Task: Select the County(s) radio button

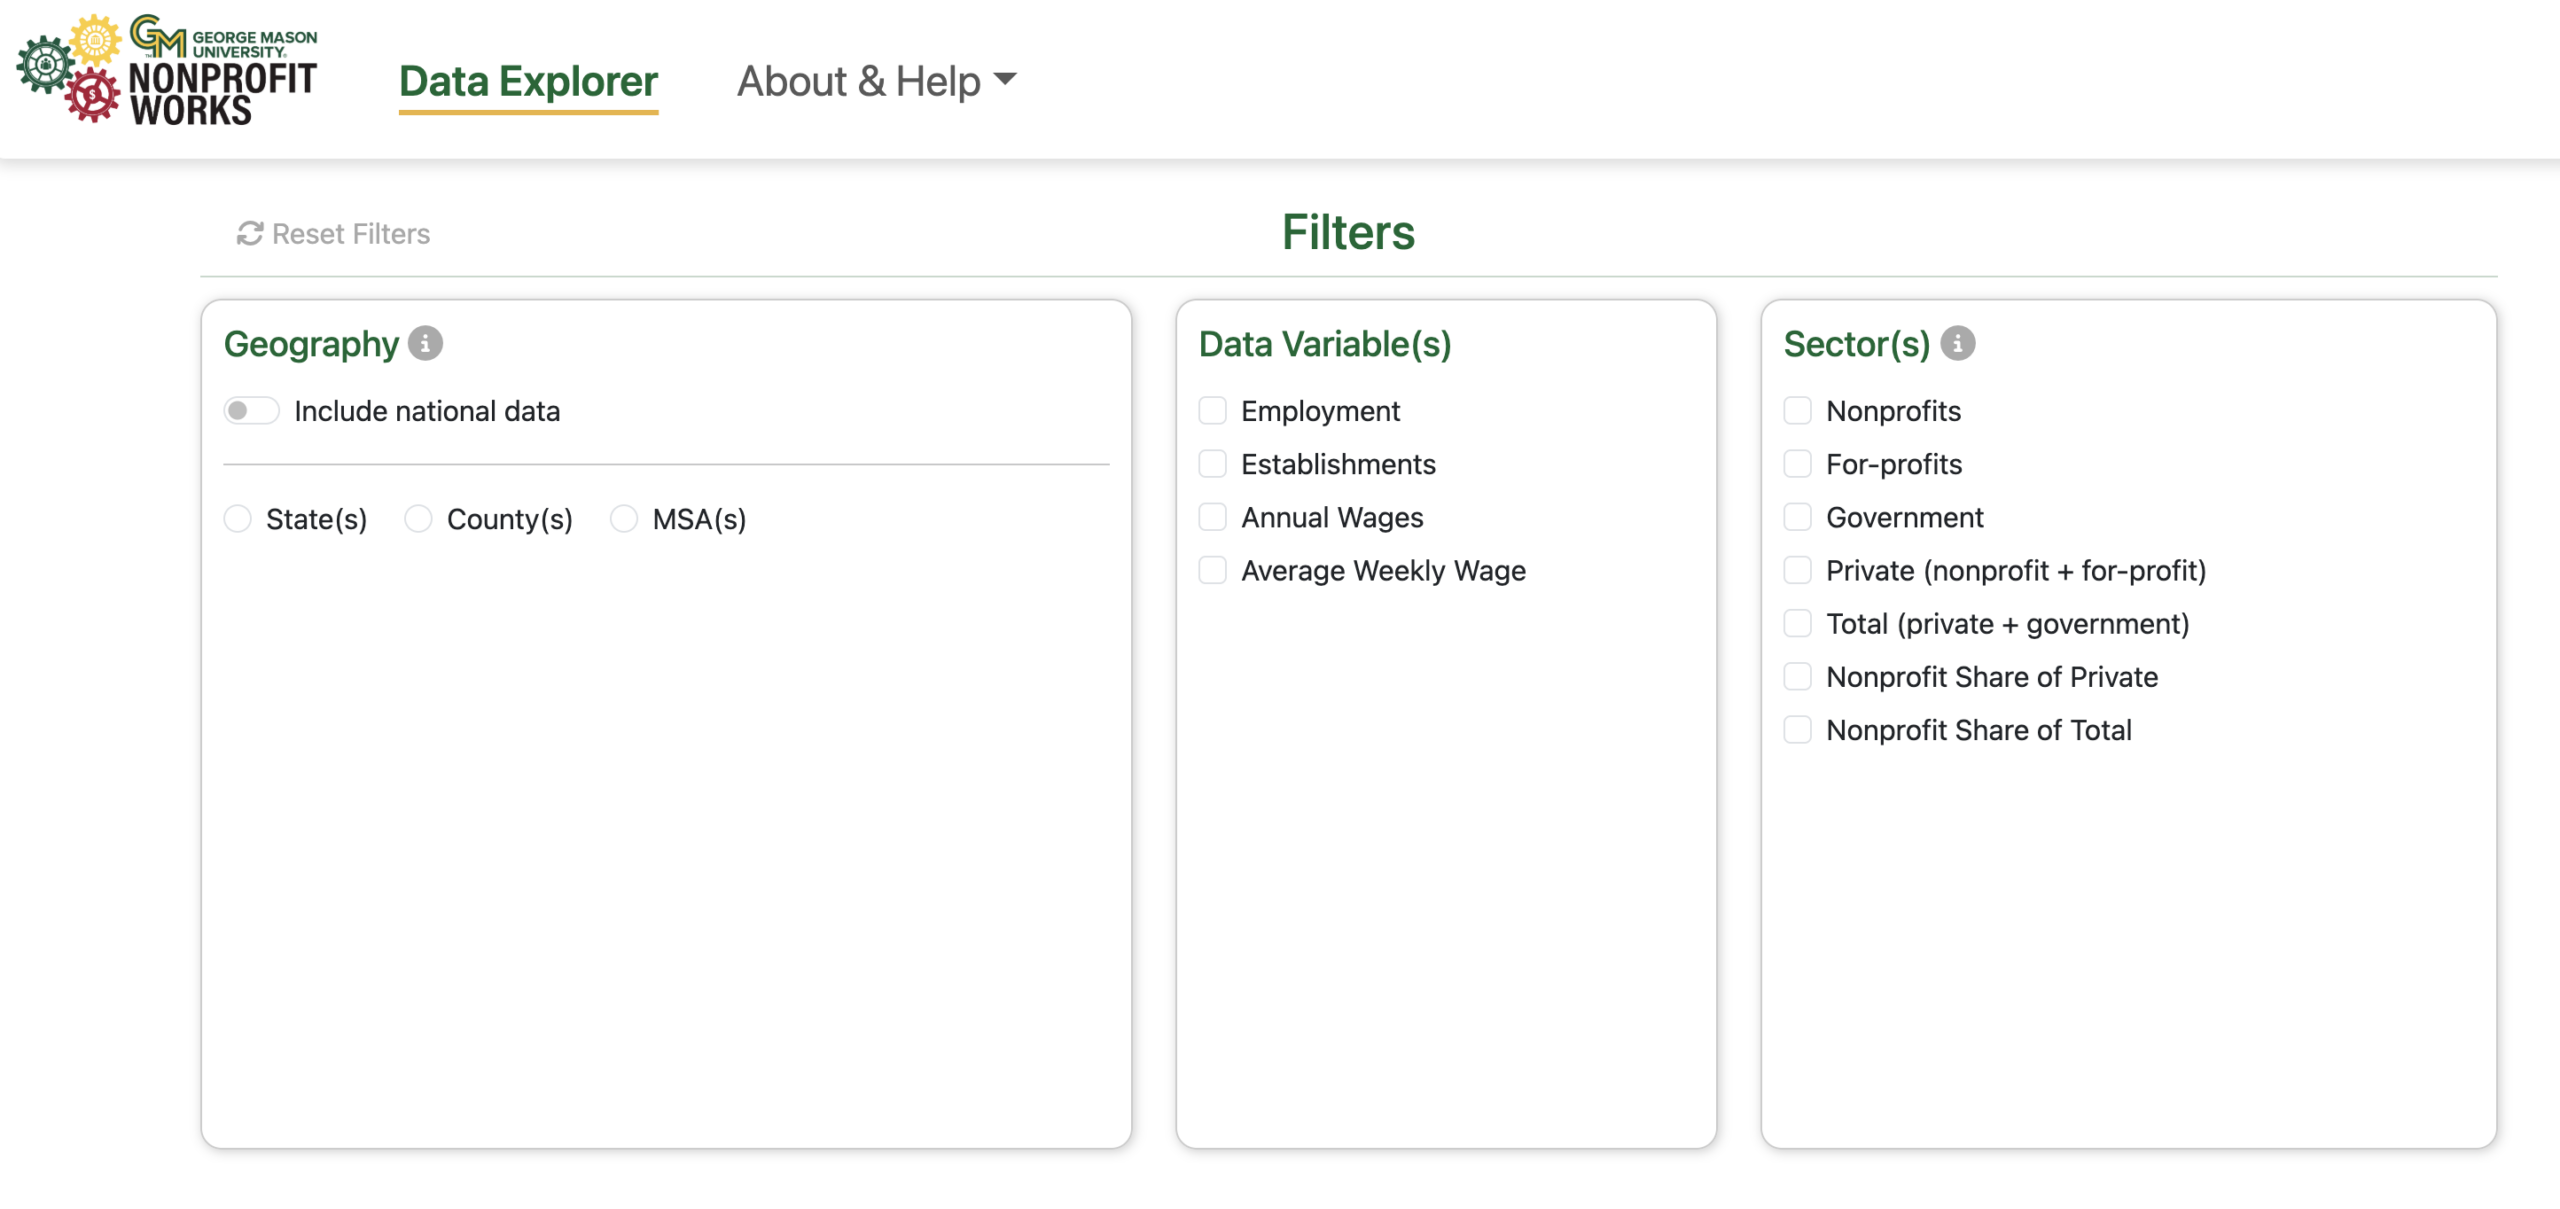Action: pos(418,519)
